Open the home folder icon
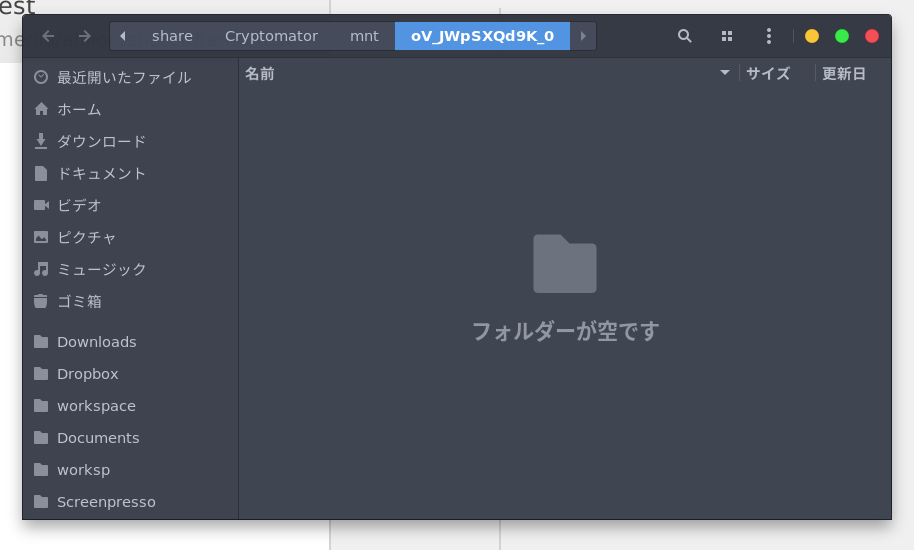Viewport: 914px width, 550px height. click(41, 109)
